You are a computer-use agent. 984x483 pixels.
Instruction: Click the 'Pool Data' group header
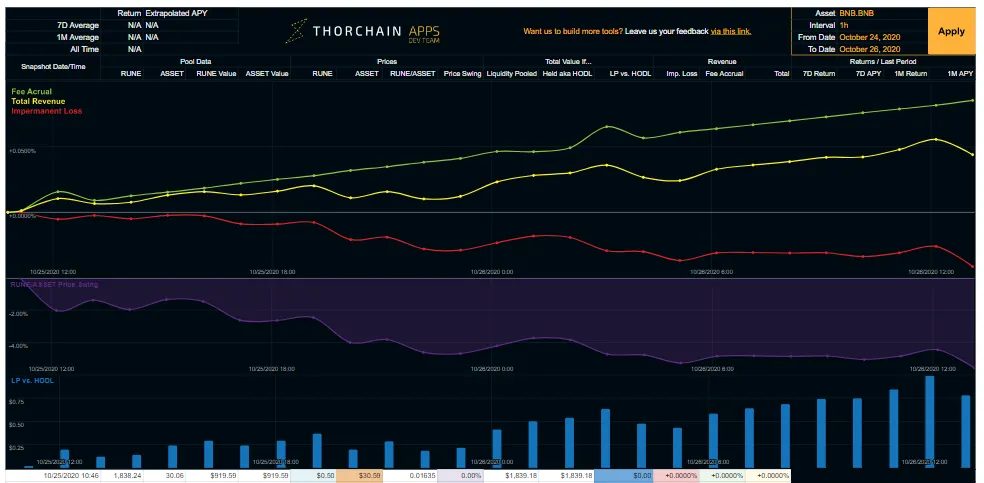196,61
